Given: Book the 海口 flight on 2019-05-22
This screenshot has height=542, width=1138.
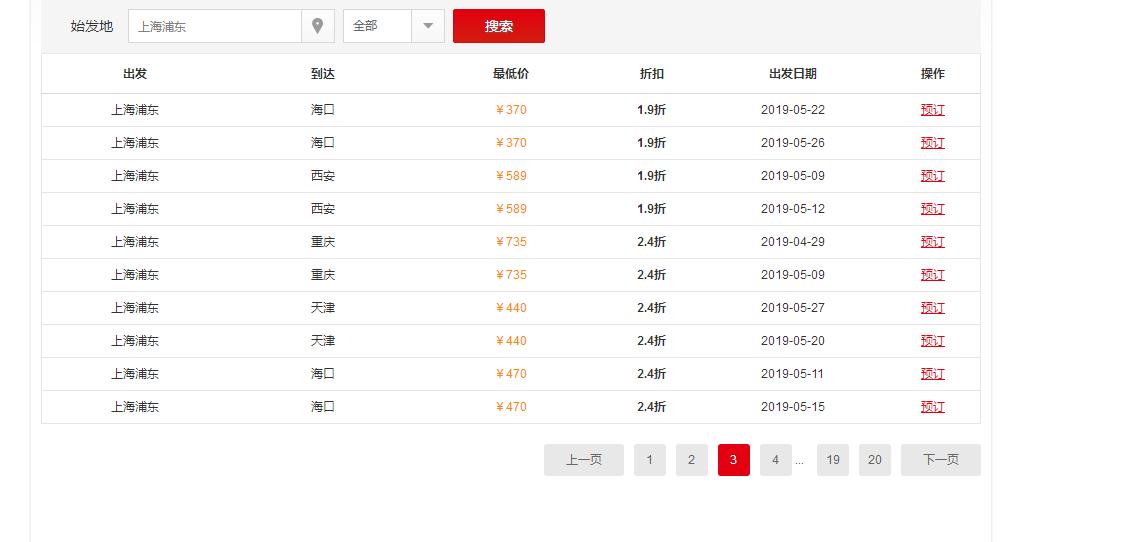Looking at the screenshot, I should click(933, 110).
